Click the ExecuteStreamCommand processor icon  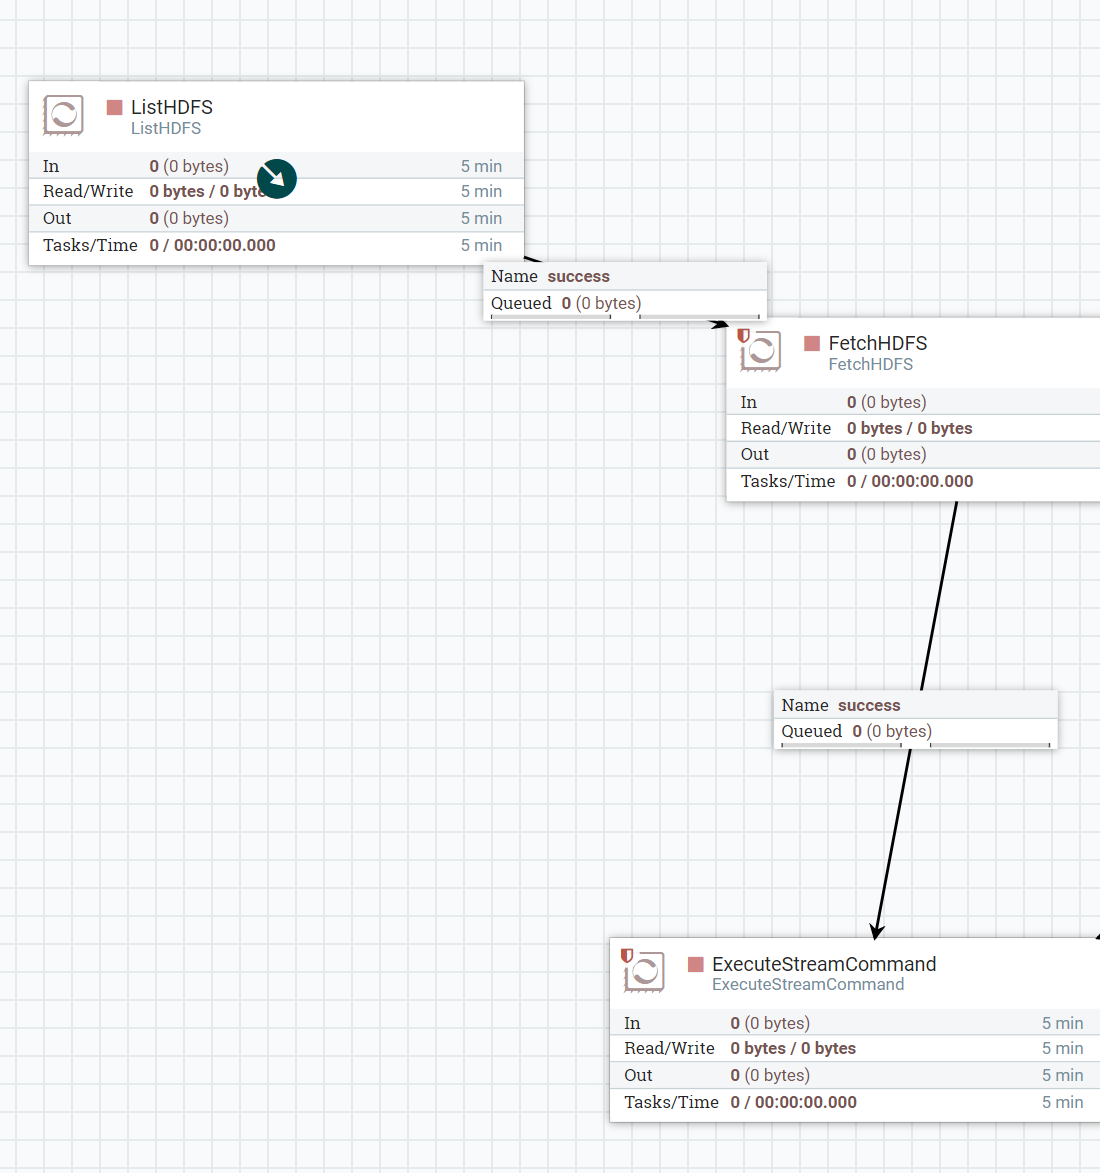(x=644, y=973)
